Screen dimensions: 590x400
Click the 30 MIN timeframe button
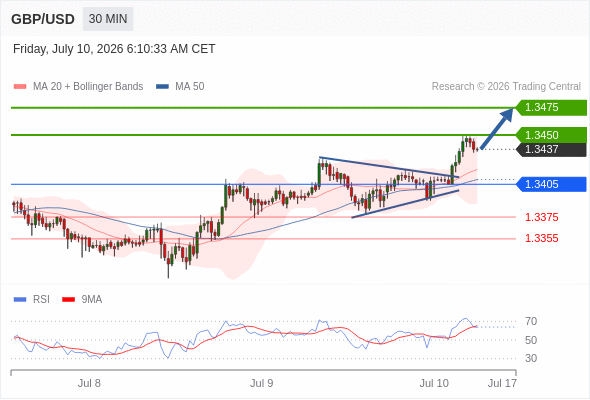tap(108, 19)
